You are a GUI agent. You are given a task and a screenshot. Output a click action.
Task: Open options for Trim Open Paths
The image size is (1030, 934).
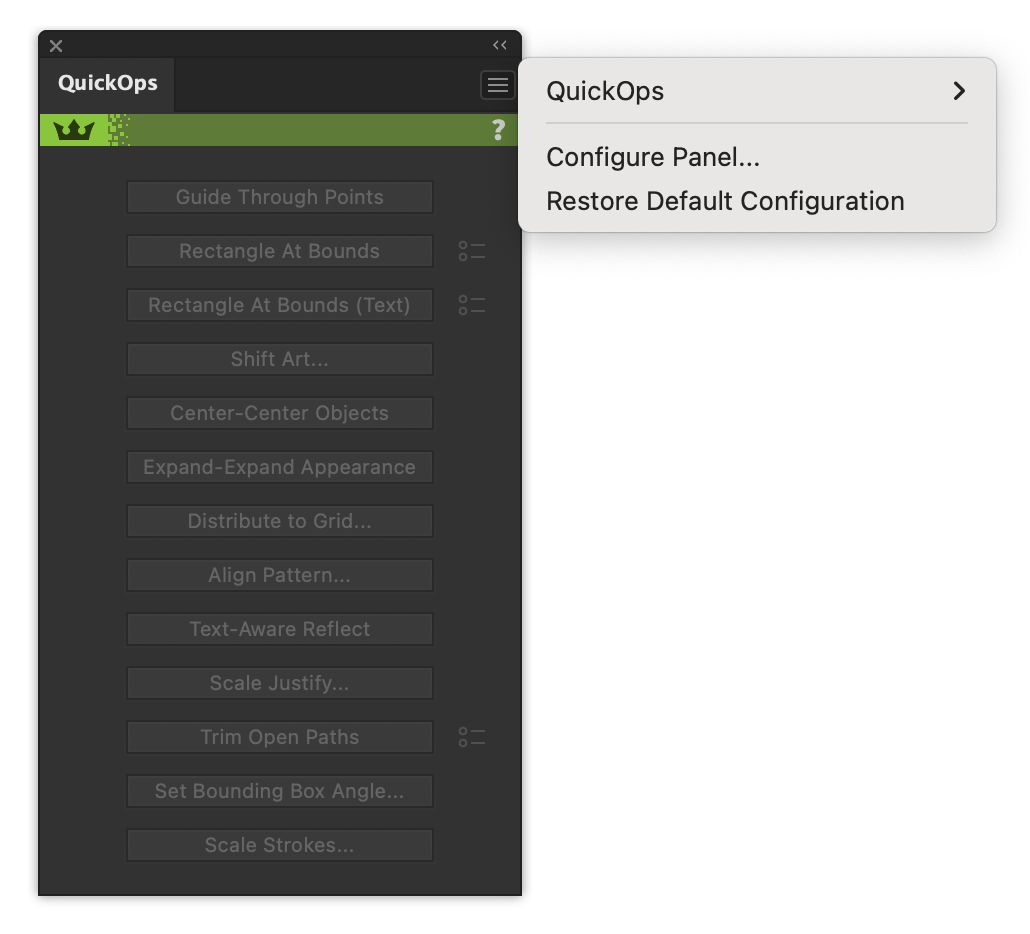tap(470, 737)
